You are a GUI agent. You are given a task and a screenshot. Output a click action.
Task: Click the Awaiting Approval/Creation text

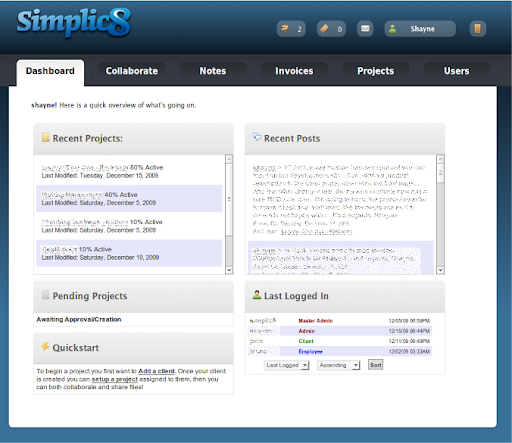click(x=79, y=319)
